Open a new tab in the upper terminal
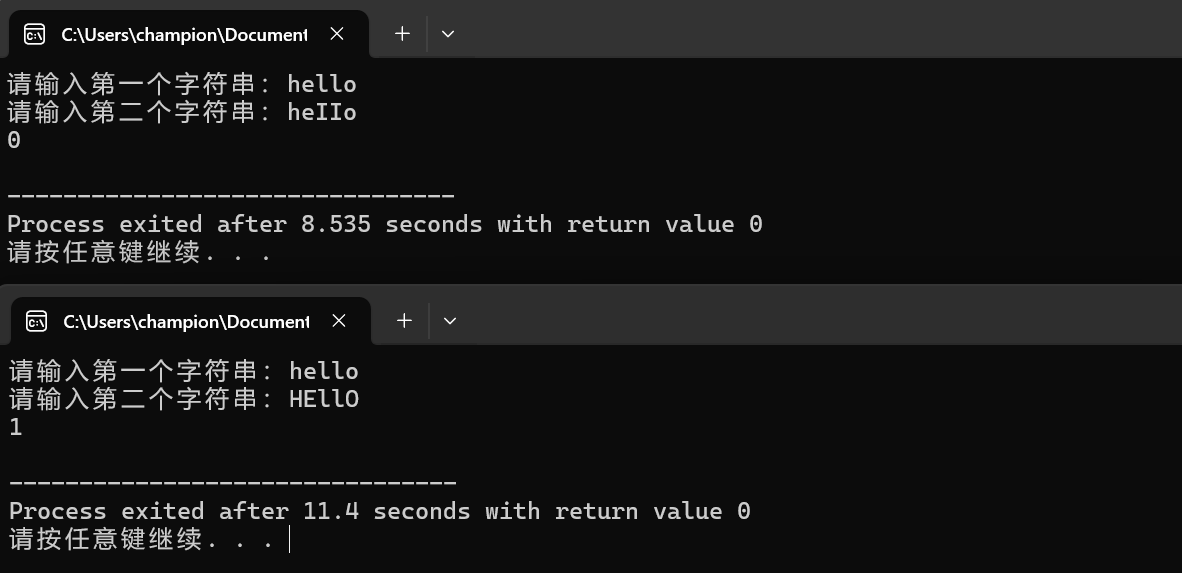1182x573 pixels. pyautogui.click(x=403, y=34)
